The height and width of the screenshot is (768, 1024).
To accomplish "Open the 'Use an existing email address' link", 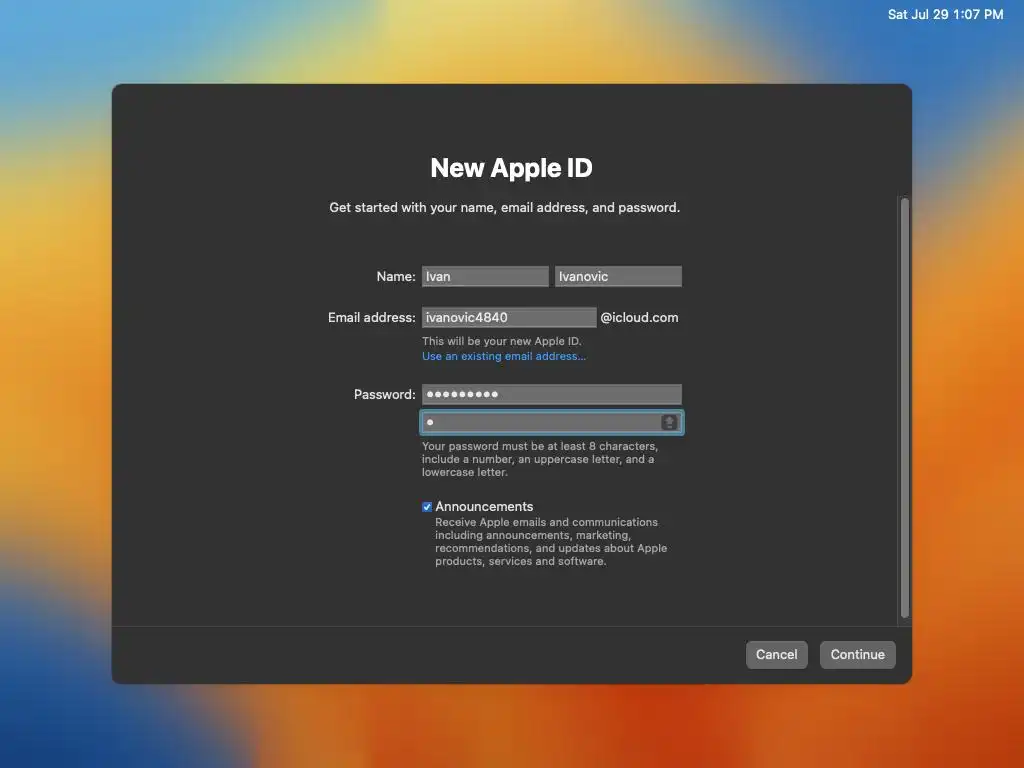I will coord(504,356).
